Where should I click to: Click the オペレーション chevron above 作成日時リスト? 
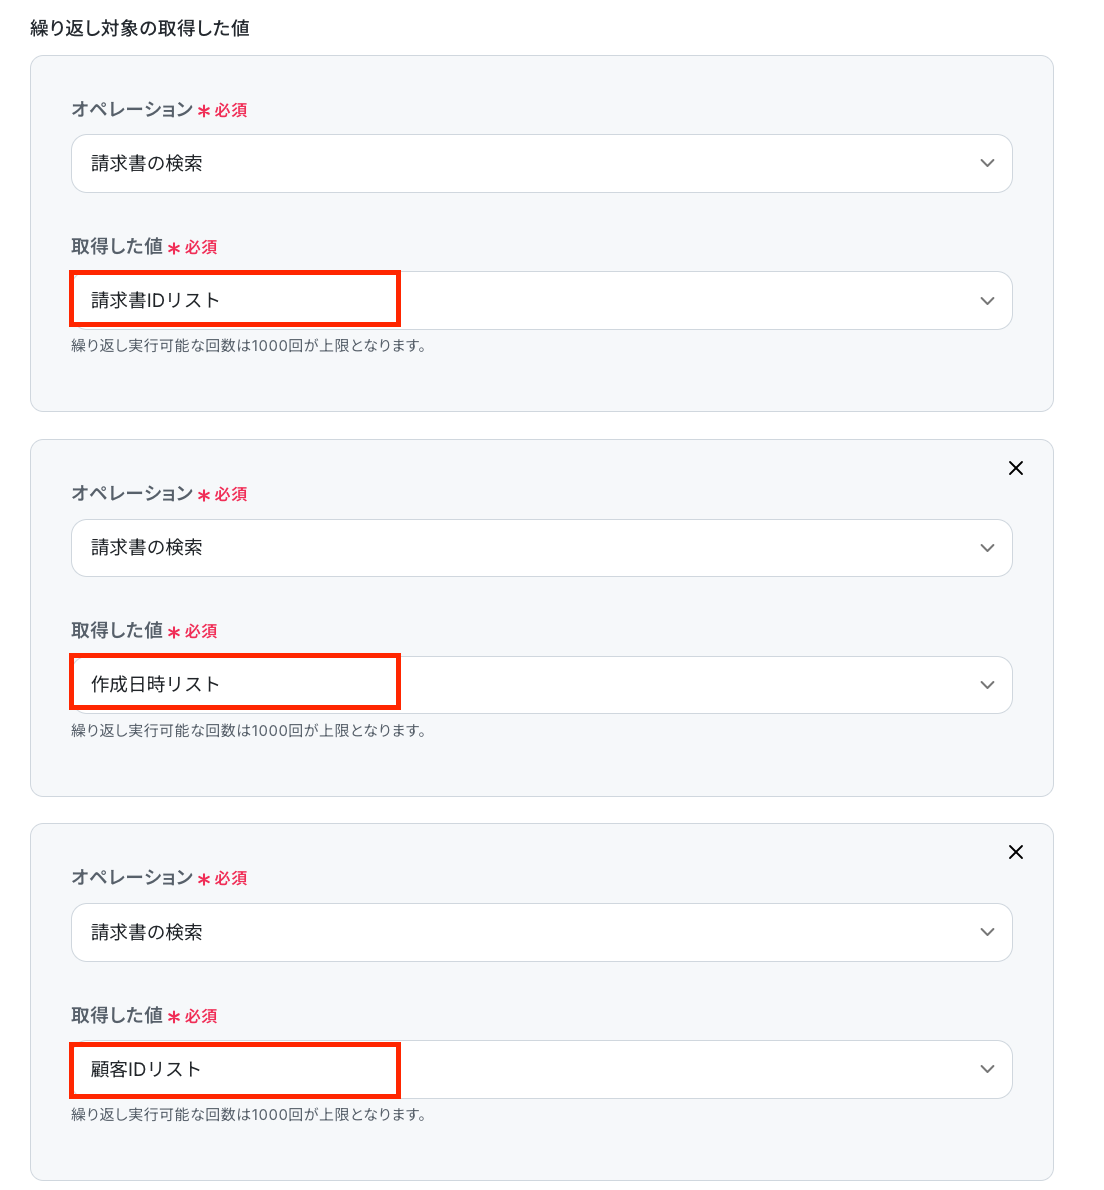click(987, 548)
